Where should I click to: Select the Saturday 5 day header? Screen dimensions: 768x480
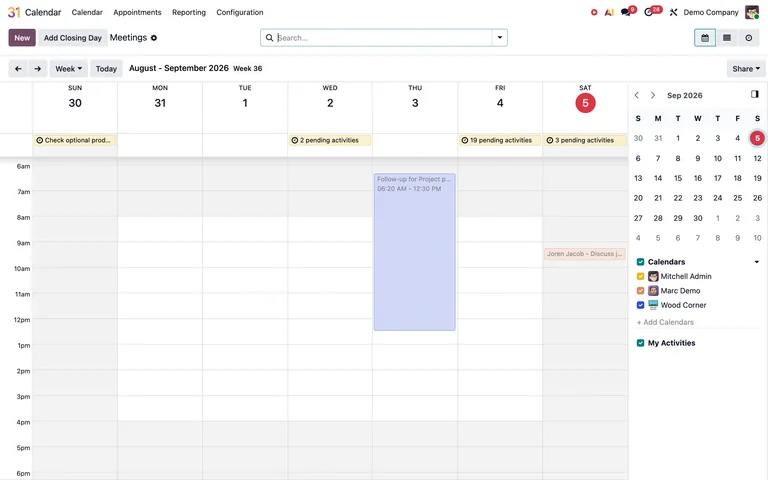585,103
